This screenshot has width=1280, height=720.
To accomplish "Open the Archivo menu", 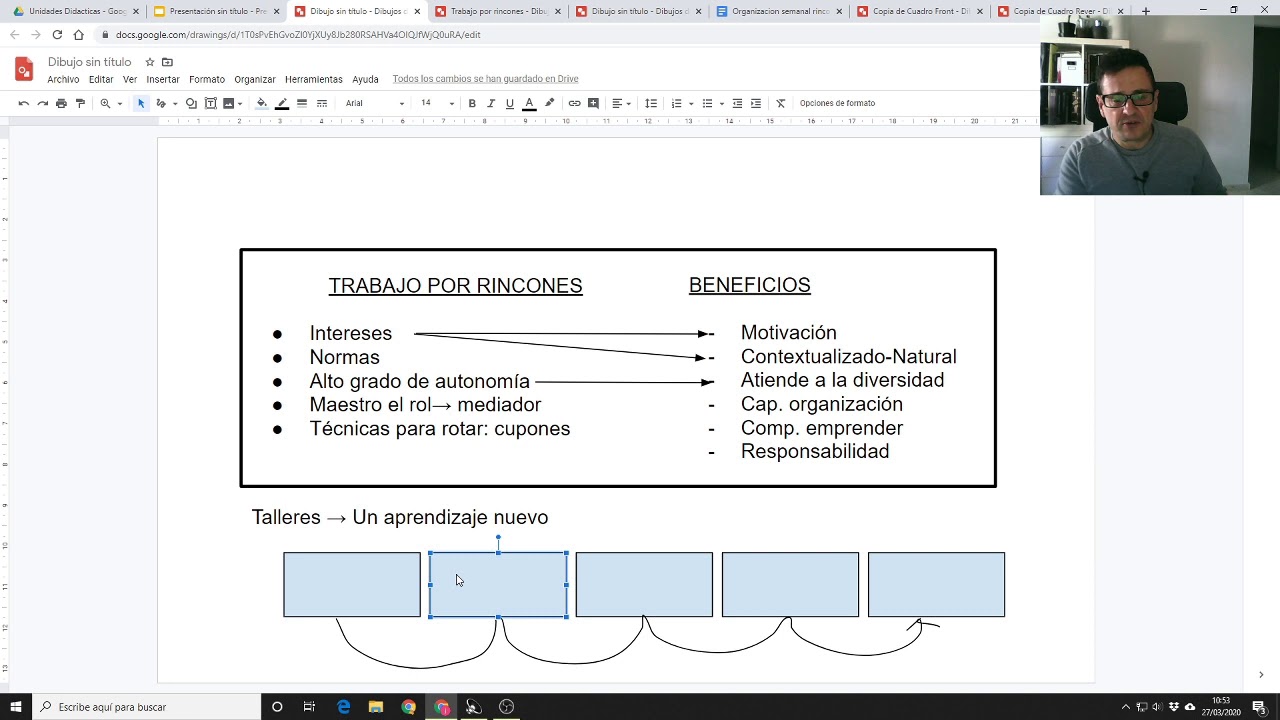I will (63, 79).
